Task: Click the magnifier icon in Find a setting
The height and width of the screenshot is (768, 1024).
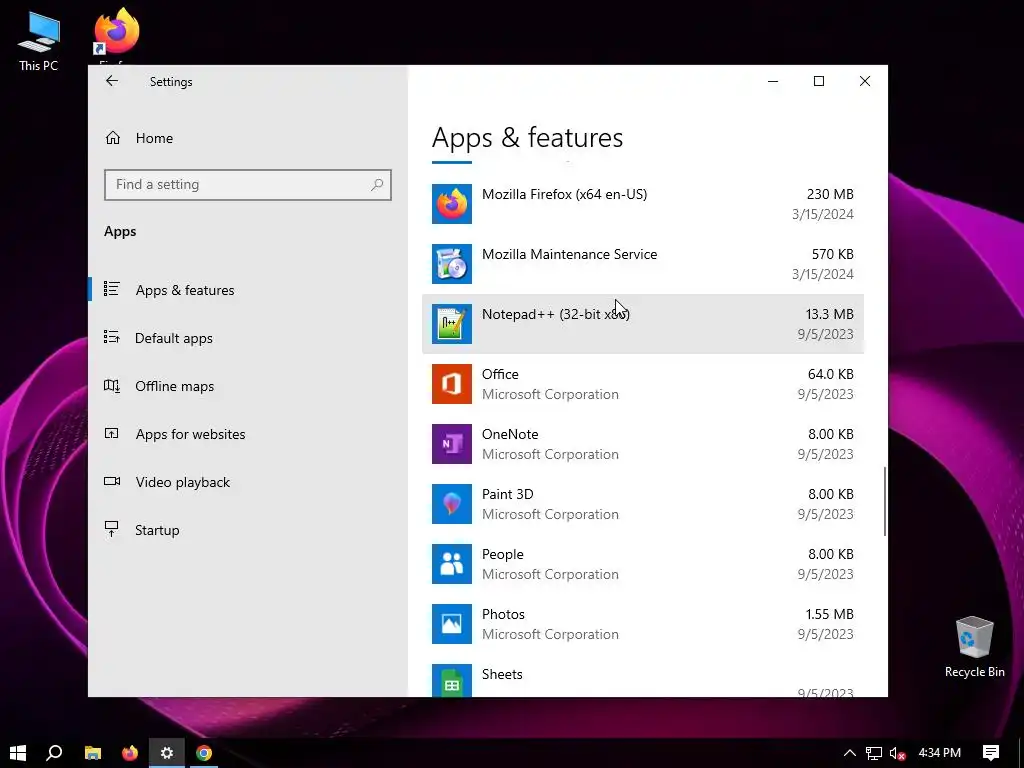Action: click(377, 185)
